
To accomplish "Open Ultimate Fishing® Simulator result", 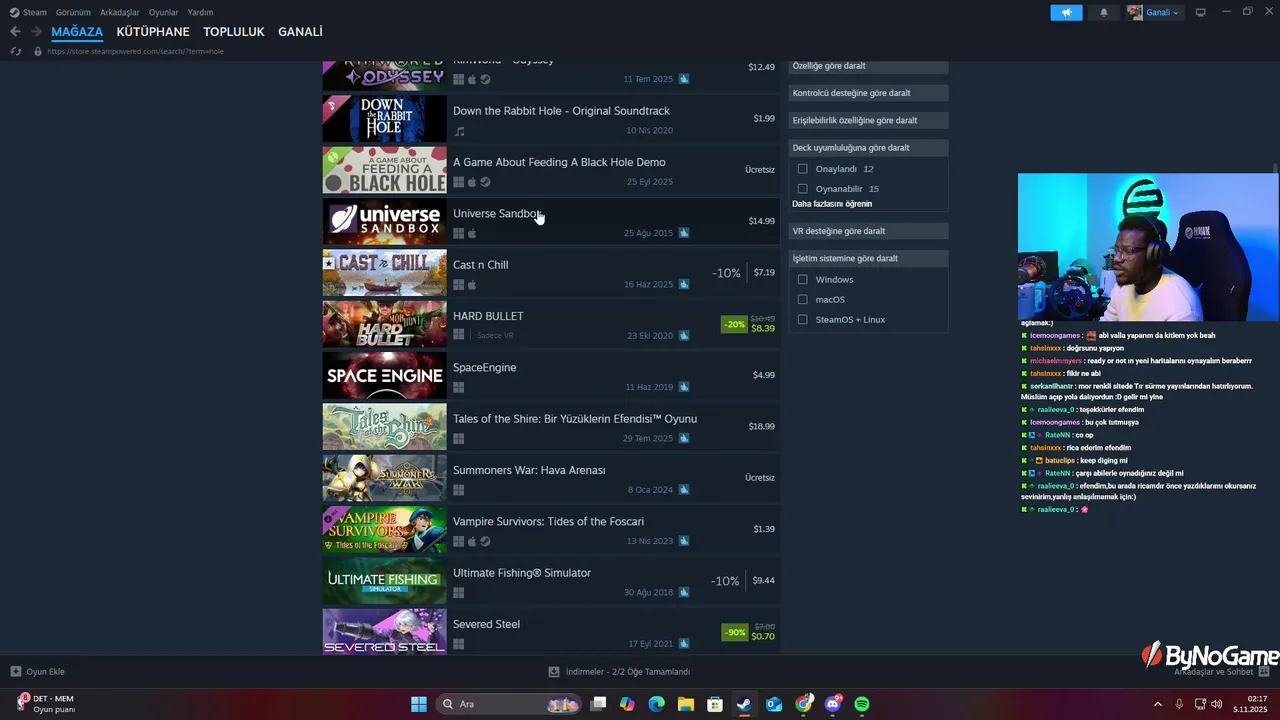I will 551,581.
